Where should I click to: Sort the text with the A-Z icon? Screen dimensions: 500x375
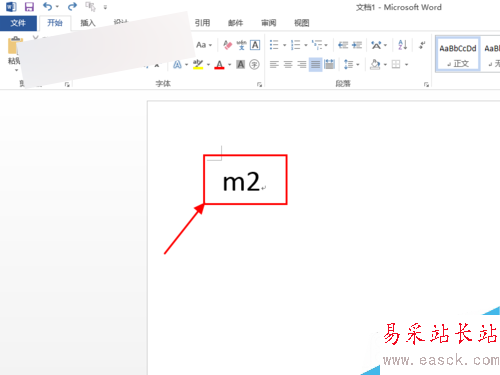[402, 45]
